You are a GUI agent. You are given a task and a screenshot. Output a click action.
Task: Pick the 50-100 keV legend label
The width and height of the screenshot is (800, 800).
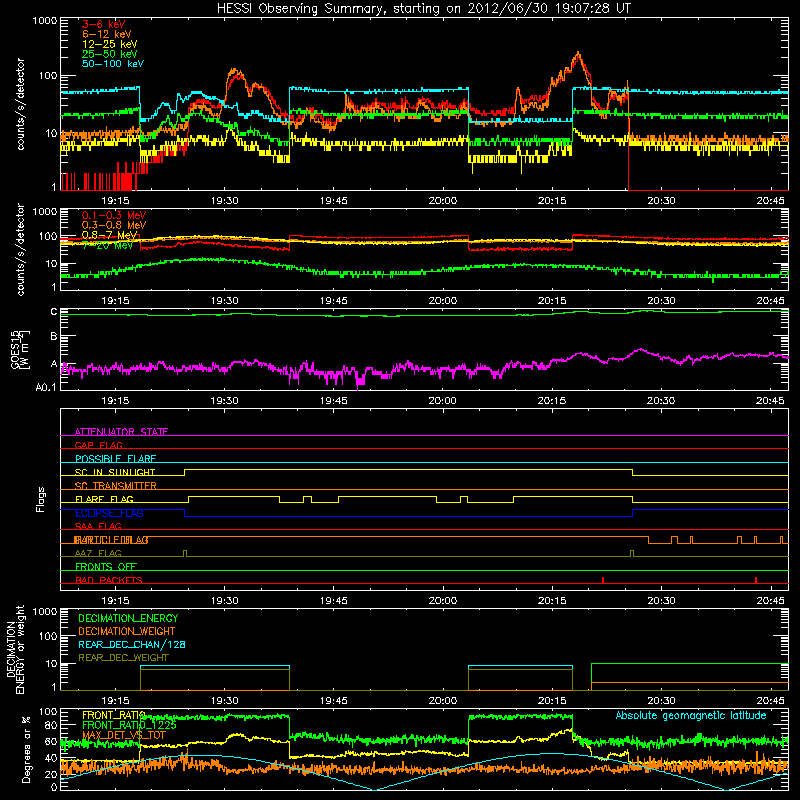[113, 64]
